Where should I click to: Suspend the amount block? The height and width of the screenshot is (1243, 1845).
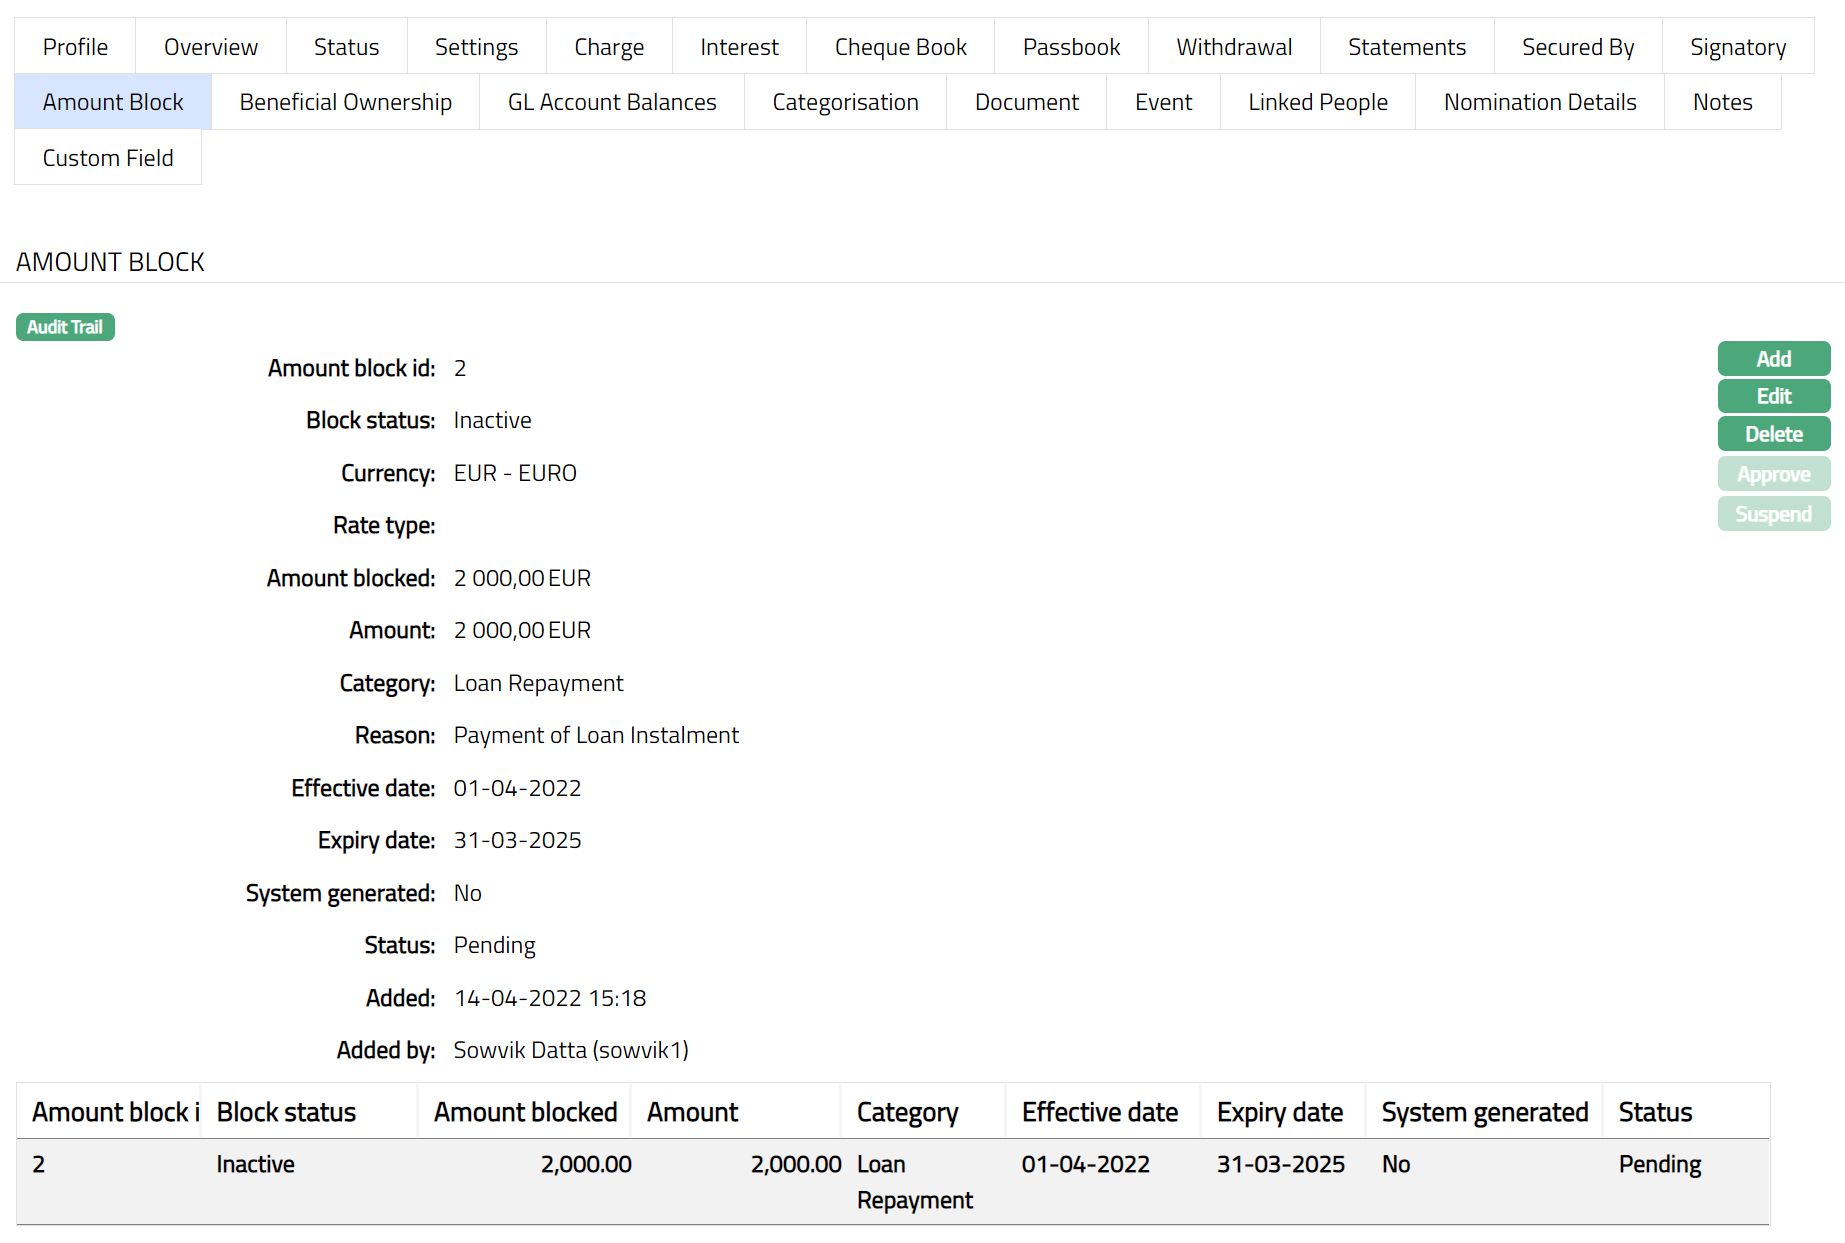coord(1773,514)
